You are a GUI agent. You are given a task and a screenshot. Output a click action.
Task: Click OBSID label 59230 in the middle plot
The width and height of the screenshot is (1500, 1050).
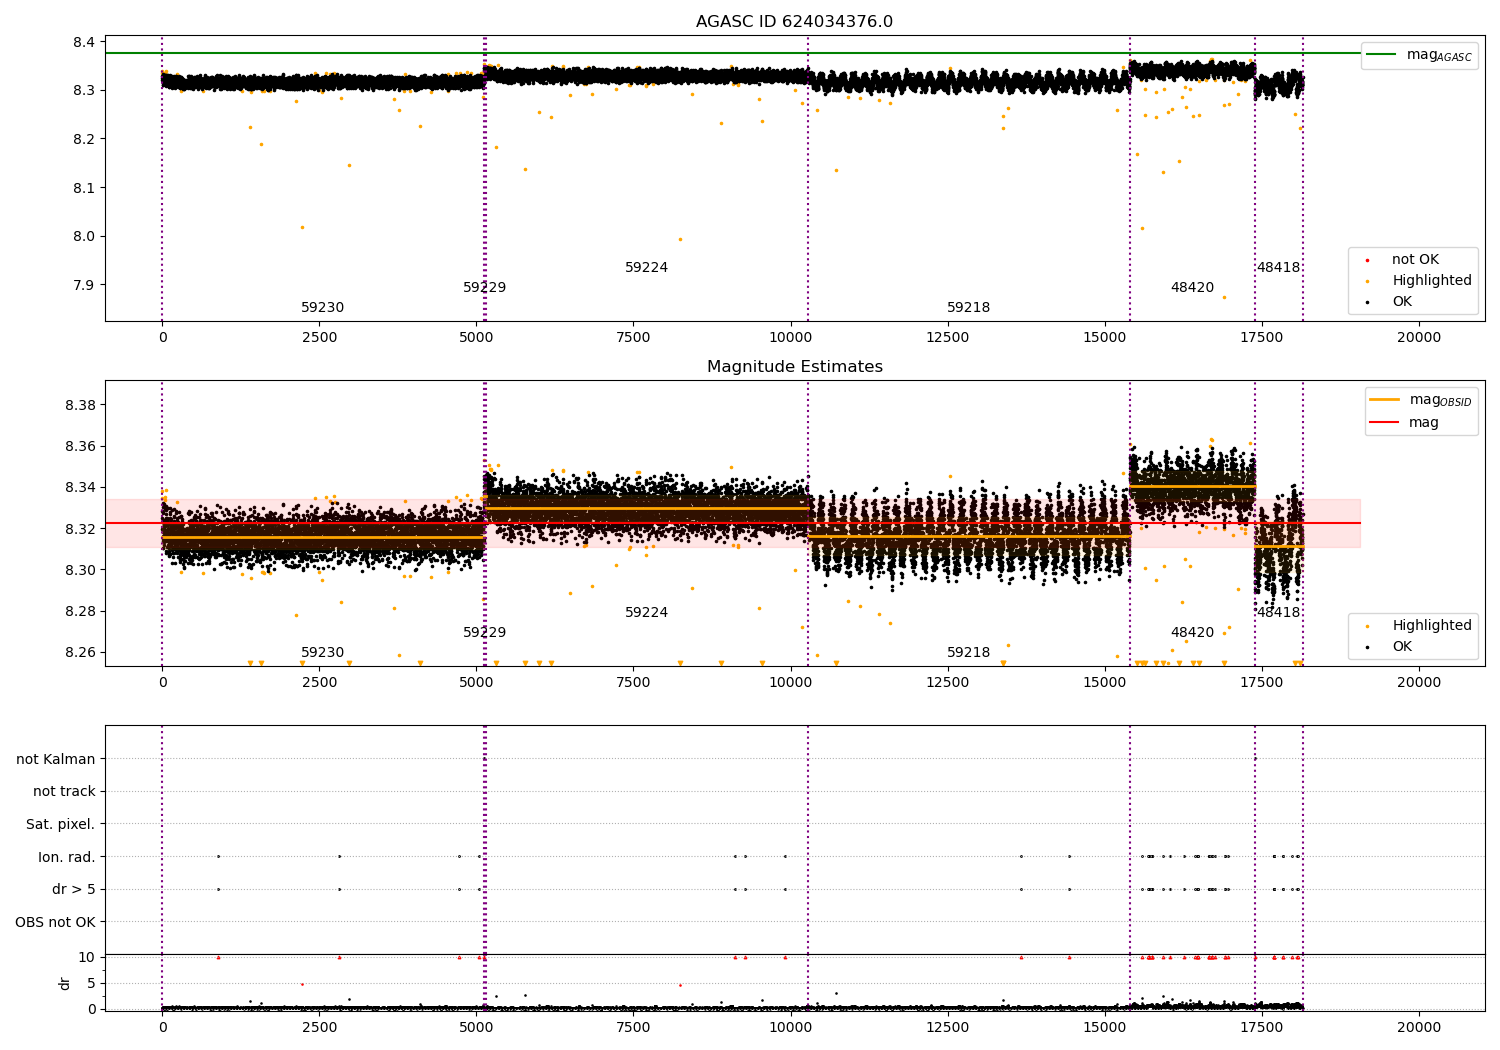tap(322, 653)
